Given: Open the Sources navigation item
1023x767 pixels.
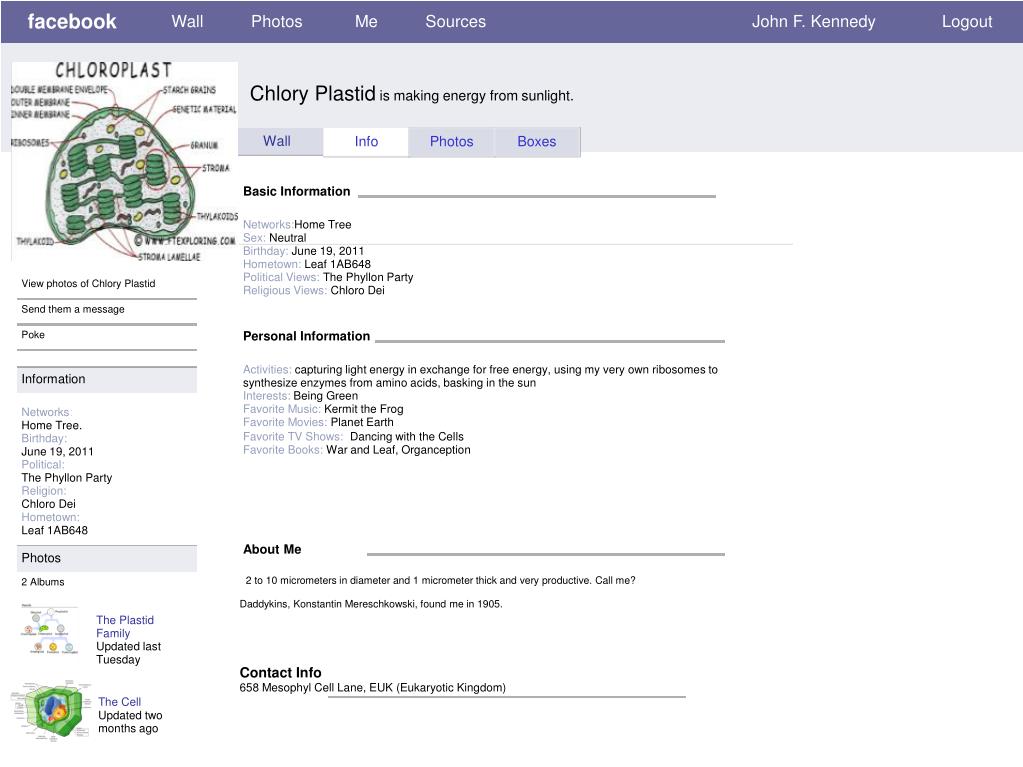Looking at the screenshot, I should tap(455, 22).
